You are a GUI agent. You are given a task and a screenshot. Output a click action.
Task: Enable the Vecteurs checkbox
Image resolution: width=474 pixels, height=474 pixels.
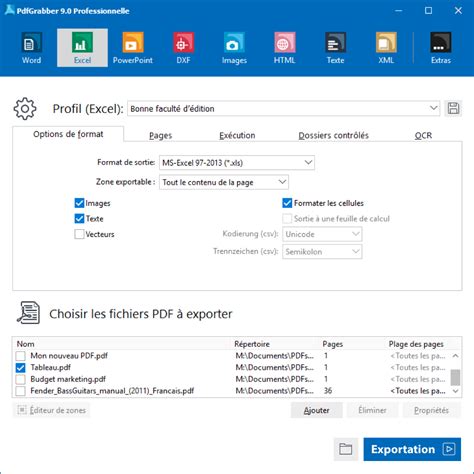[79, 234]
